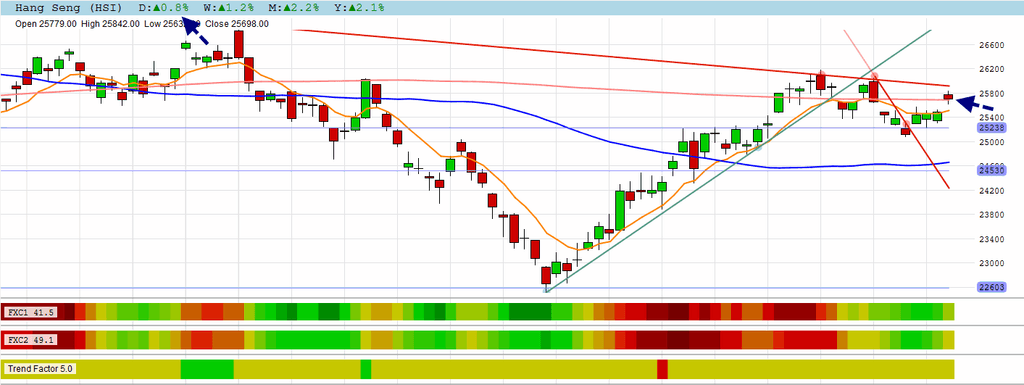The image size is (1024, 385).
Task: Select the daily change D: 0.8% indicator
Action: pyautogui.click(x=164, y=8)
